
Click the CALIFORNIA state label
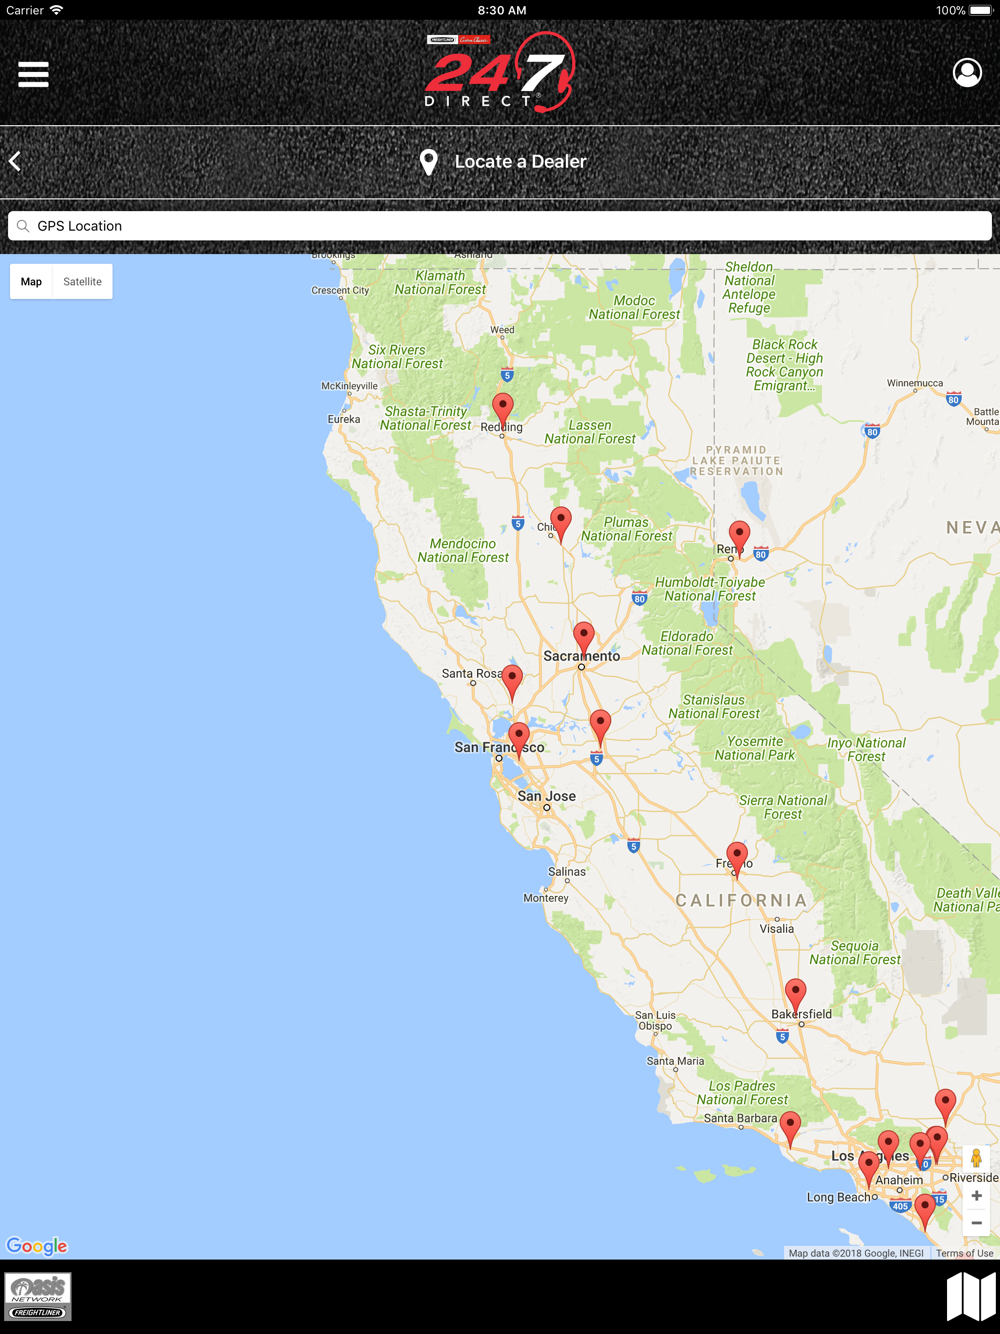(x=741, y=900)
